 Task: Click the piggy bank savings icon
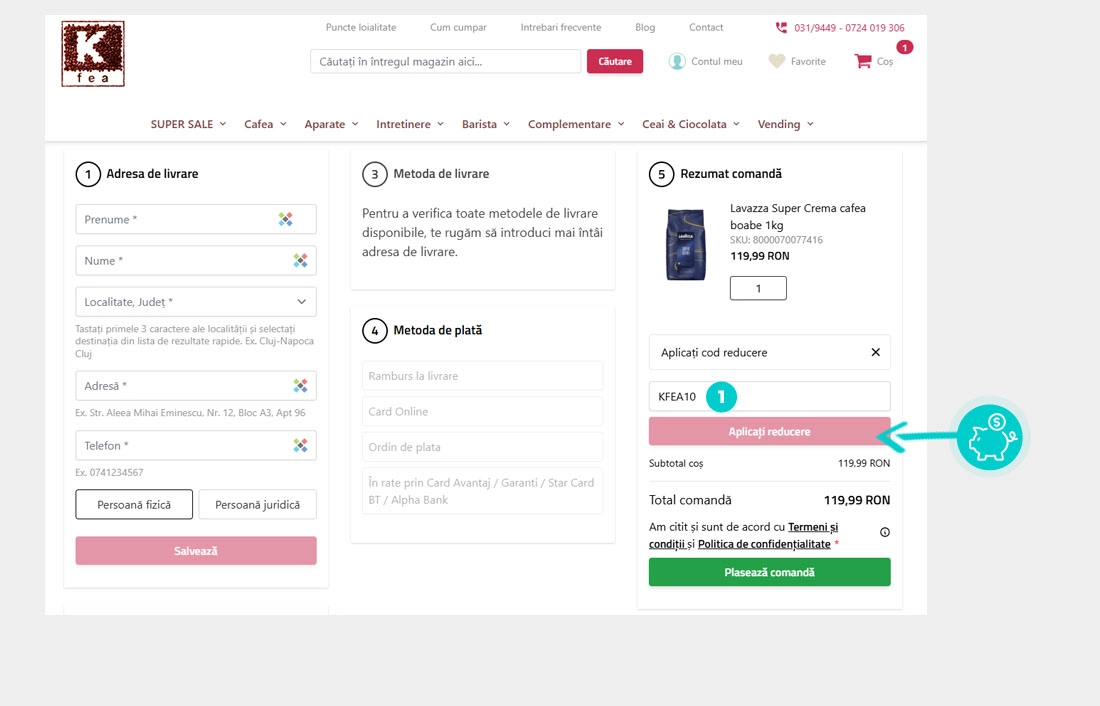(988, 436)
